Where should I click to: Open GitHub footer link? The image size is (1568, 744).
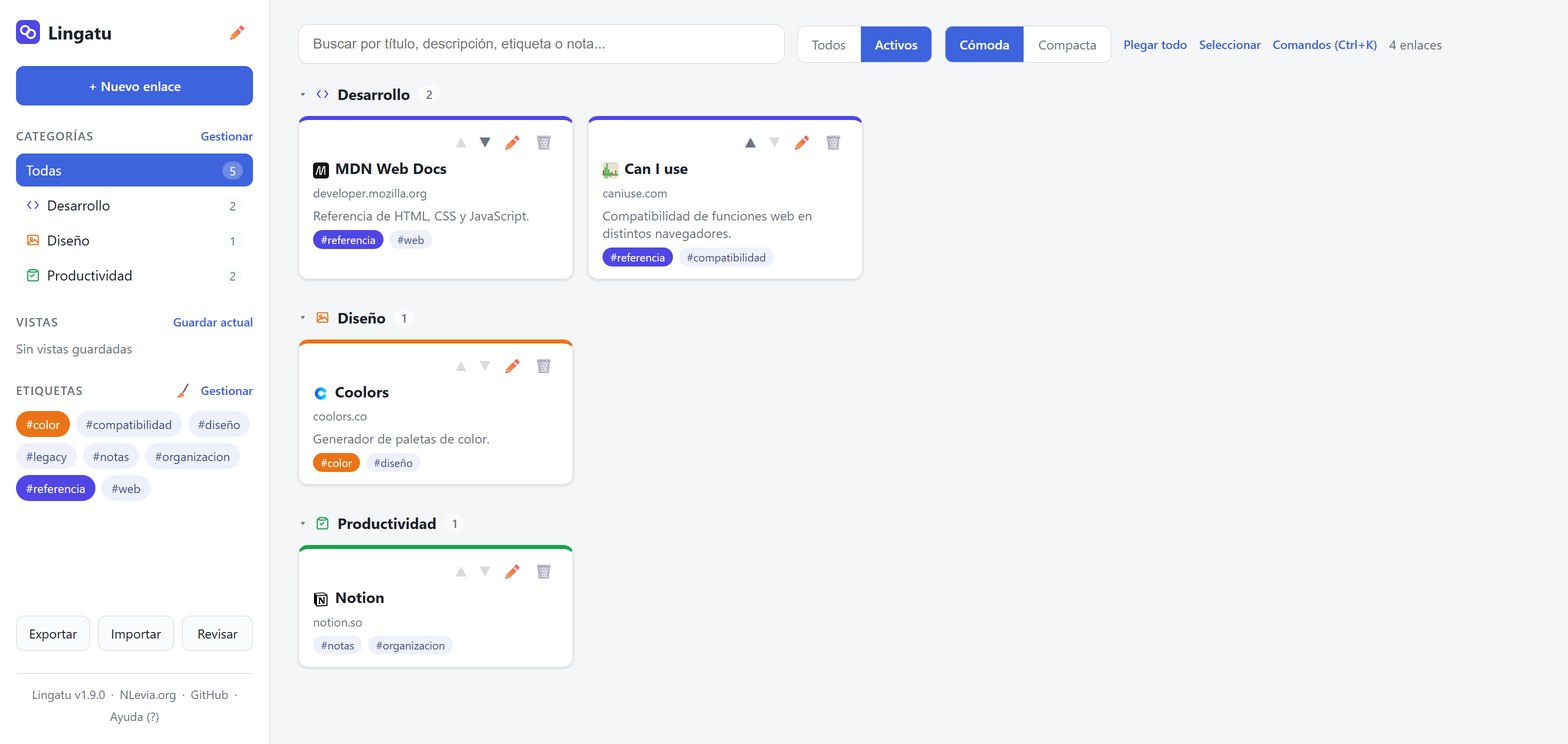pos(209,695)
